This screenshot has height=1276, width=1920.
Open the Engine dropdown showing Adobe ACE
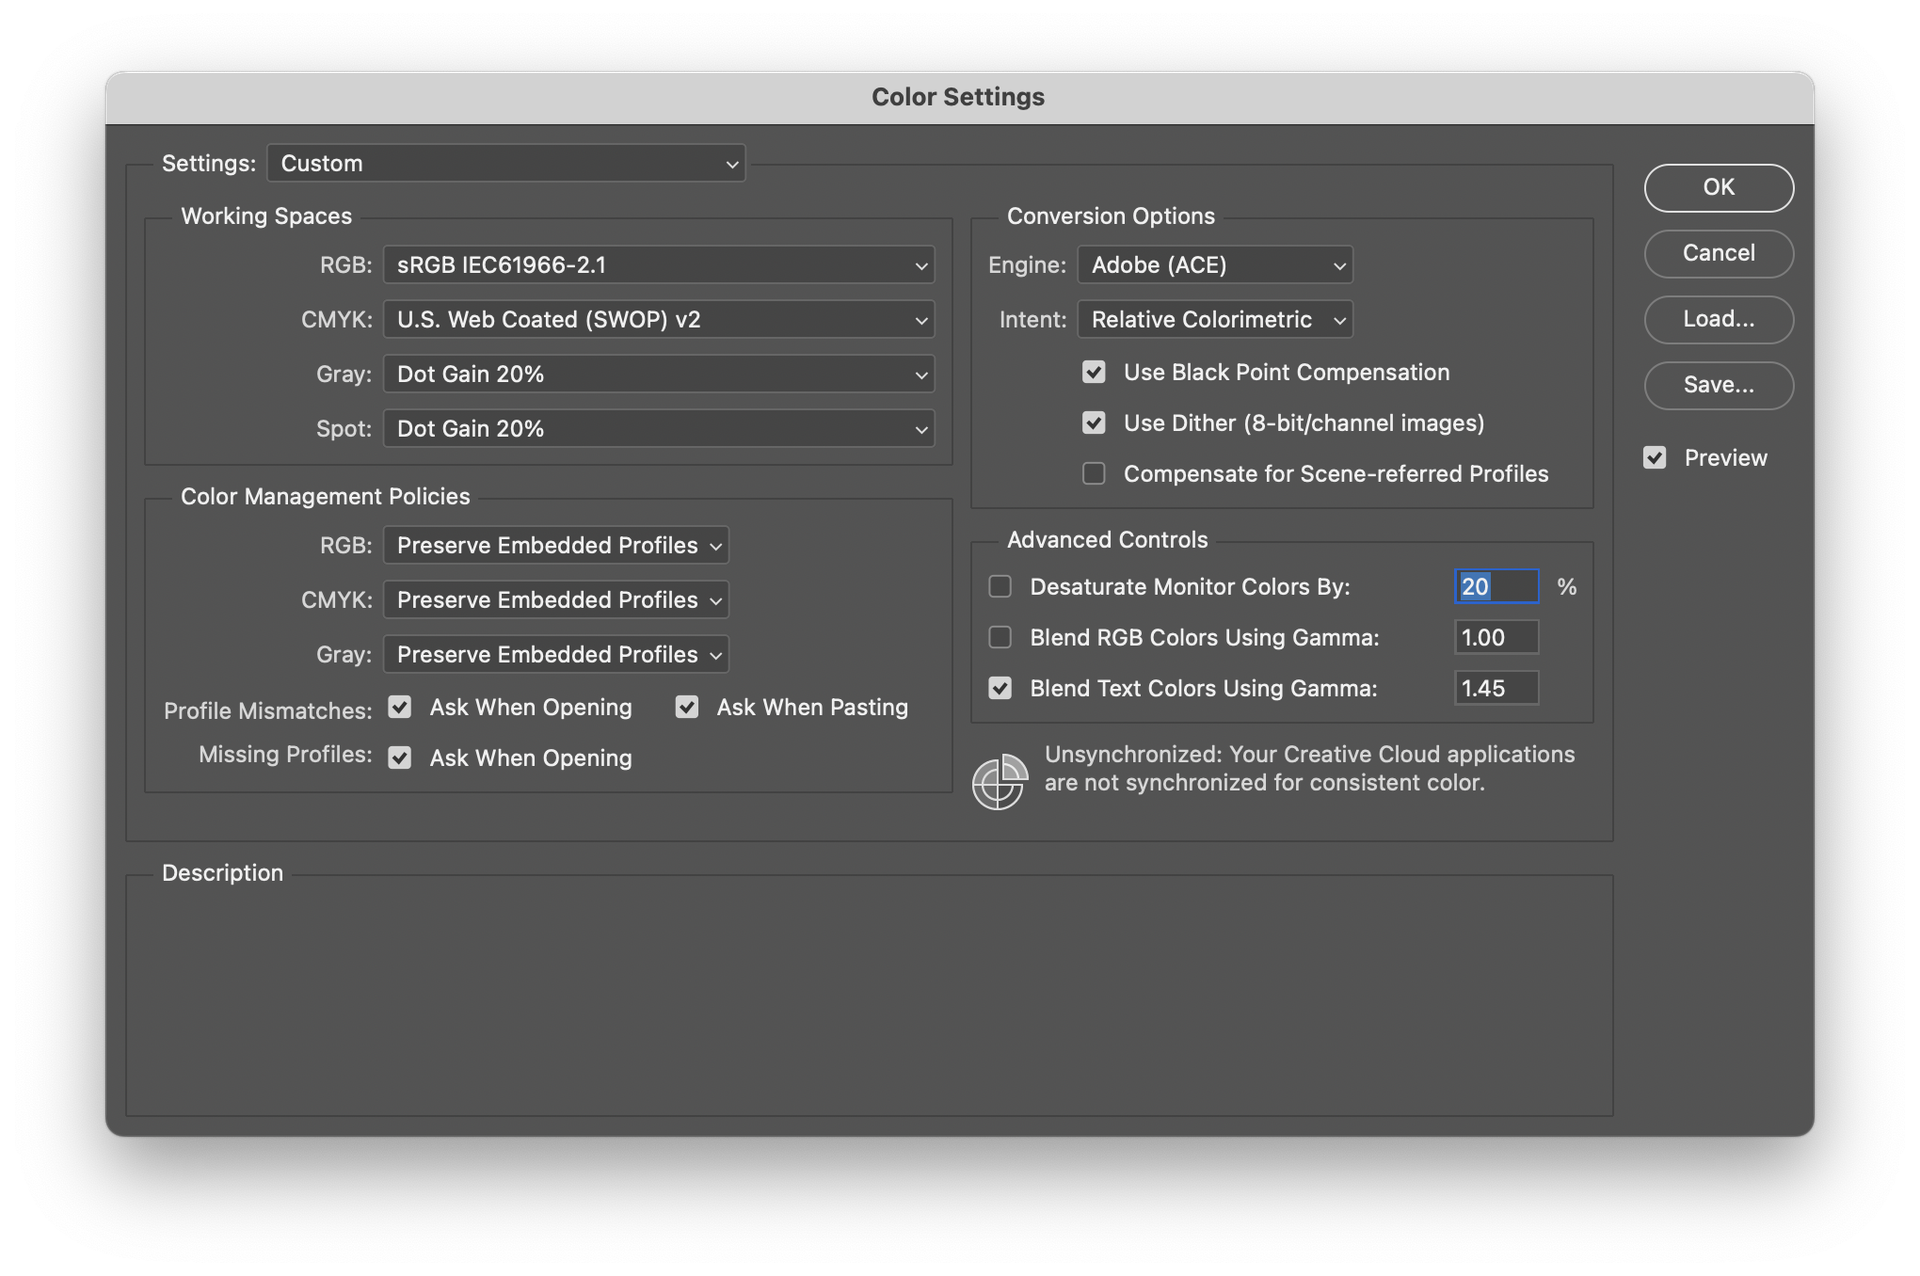click(1215, 265)
